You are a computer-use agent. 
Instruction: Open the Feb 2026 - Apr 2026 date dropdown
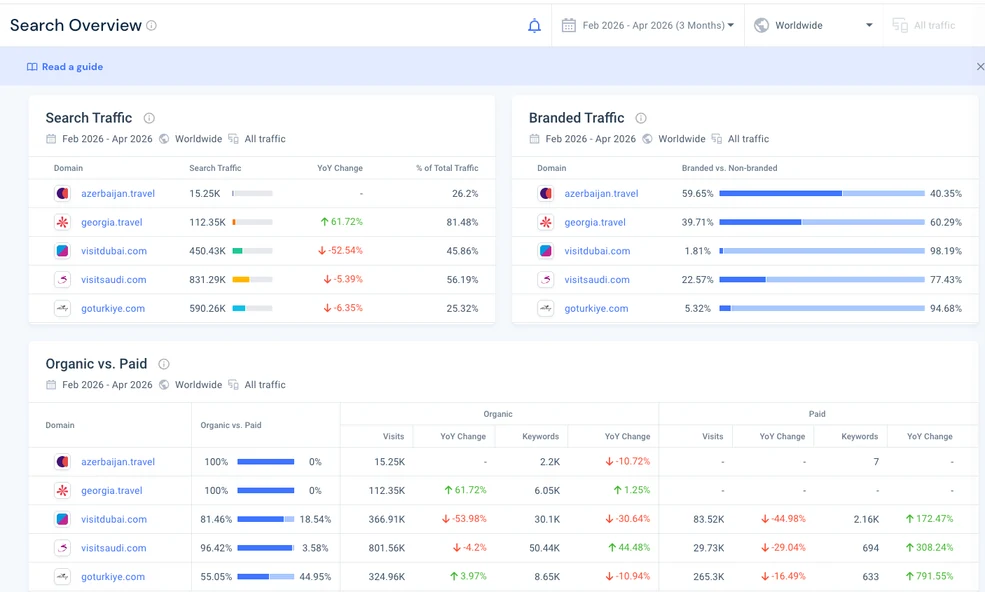tap(648, 26)
